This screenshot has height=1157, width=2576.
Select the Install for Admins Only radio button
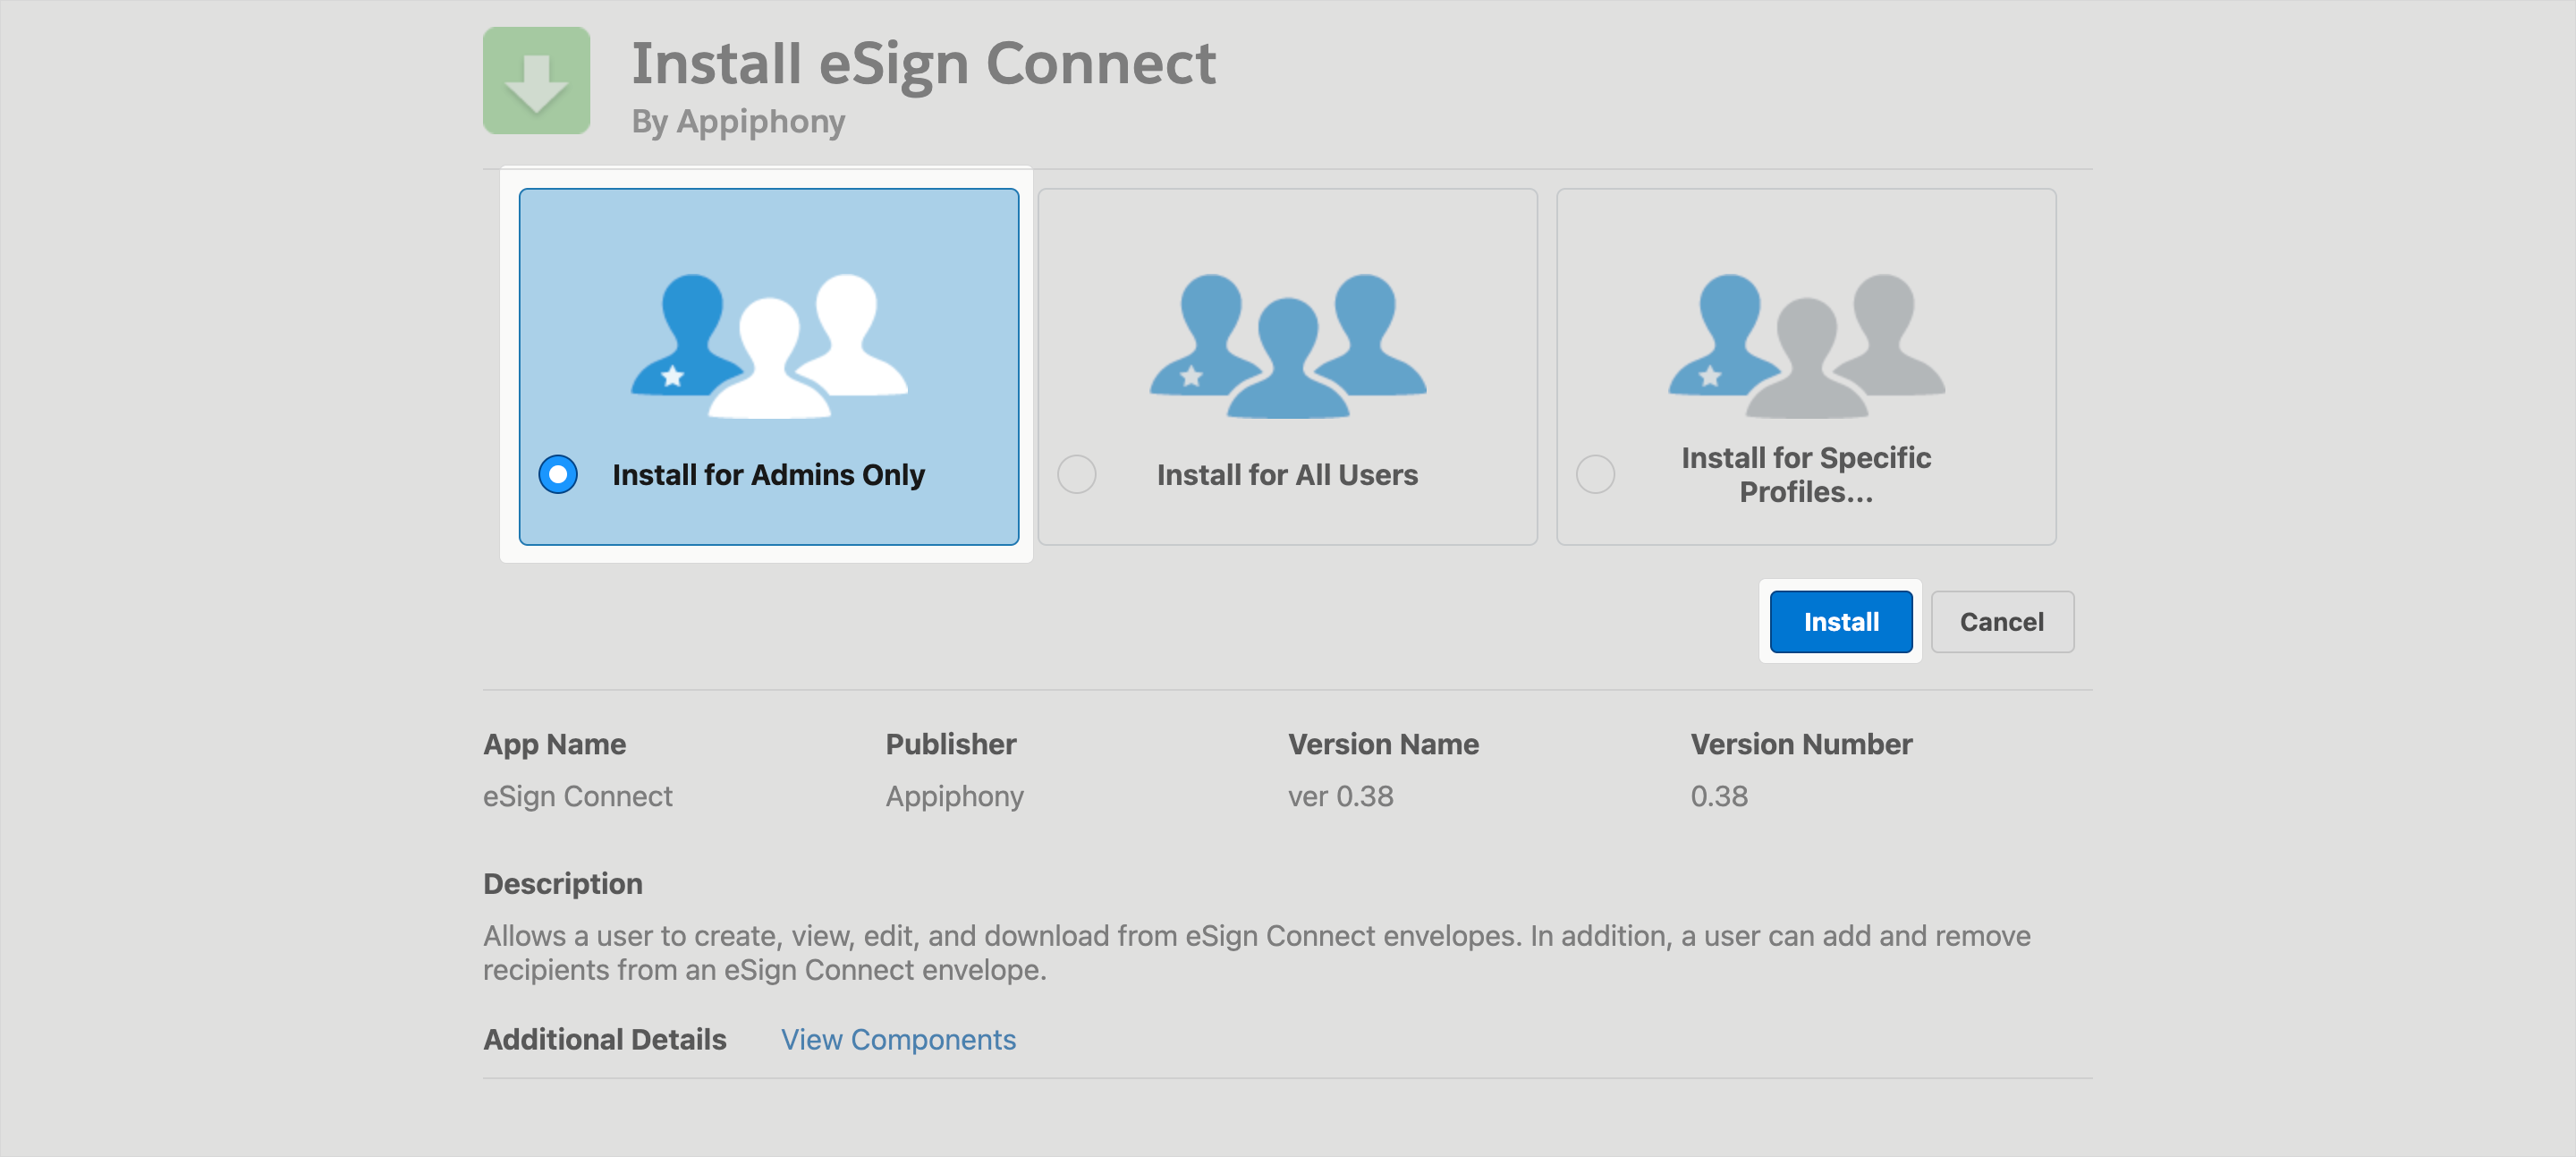point(558,474)
